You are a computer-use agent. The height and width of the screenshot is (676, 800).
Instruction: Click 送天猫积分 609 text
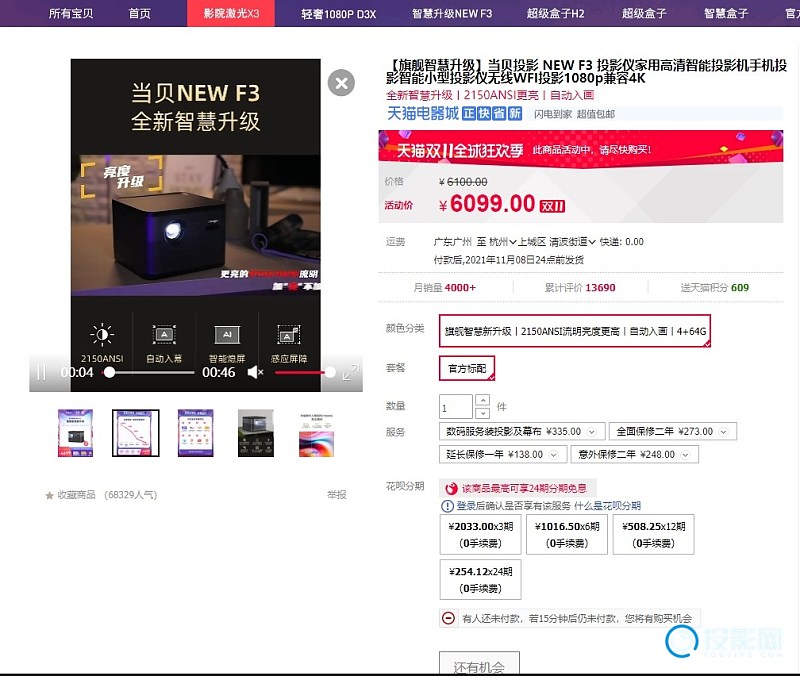point(714,288)
